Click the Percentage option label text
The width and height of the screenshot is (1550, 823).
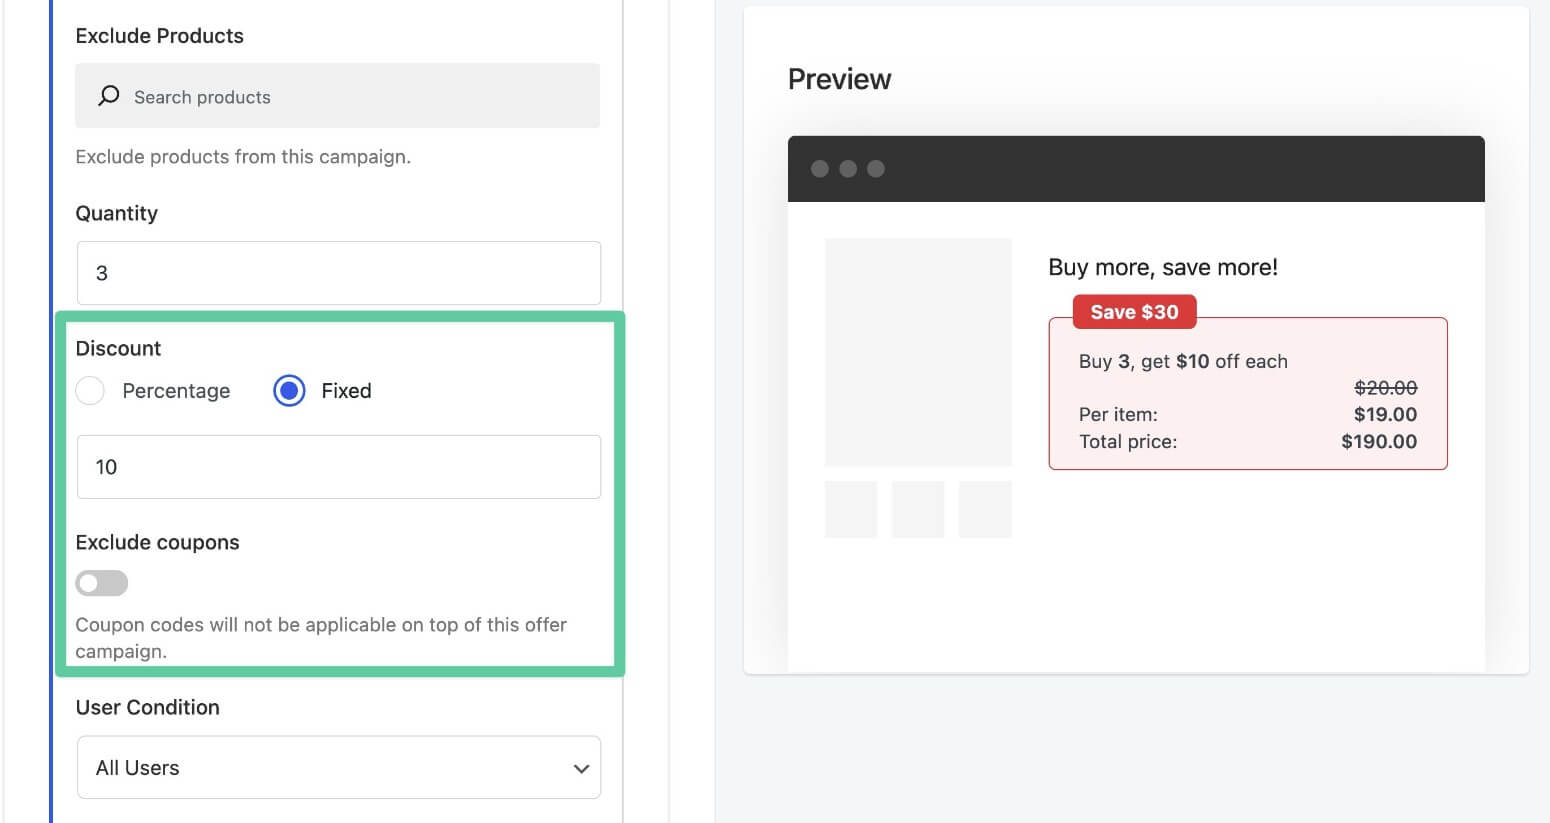tap(176, 391)
